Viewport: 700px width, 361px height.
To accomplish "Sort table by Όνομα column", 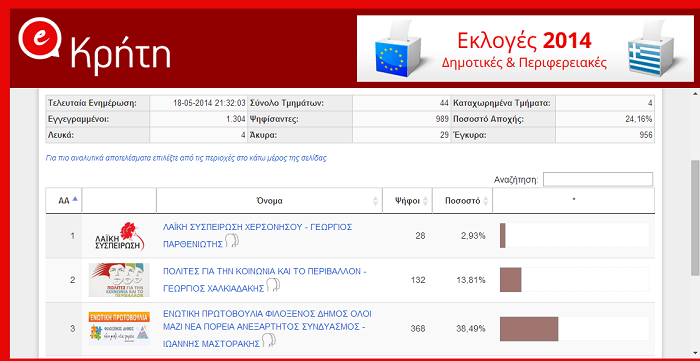I will tap(269, 201).
